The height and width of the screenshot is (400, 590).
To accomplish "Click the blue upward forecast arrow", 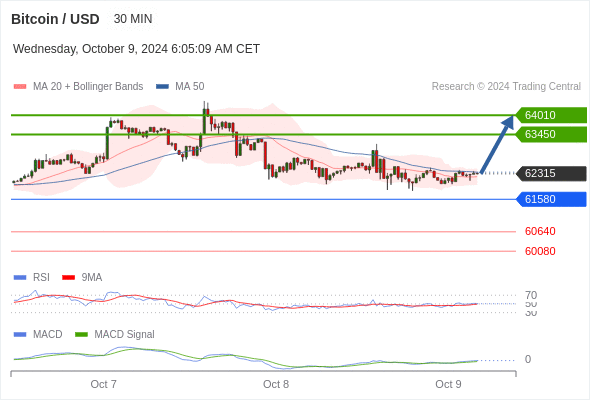I will coord(497,144).
